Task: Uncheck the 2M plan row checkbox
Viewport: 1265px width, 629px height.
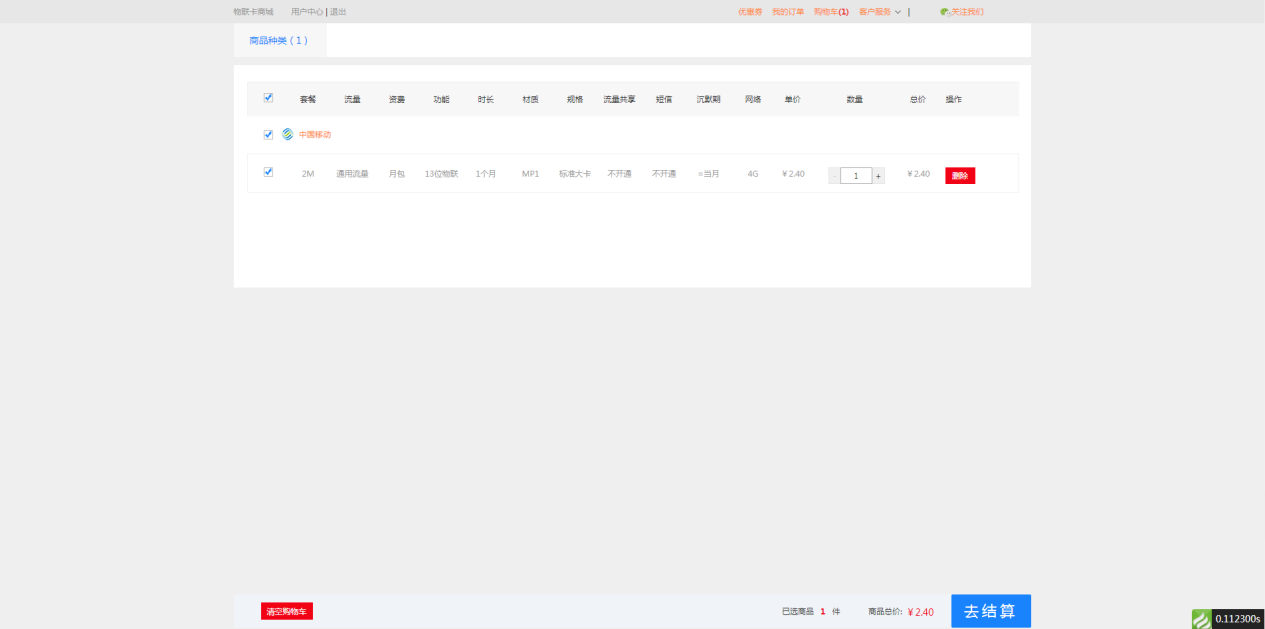Action: 268,172
